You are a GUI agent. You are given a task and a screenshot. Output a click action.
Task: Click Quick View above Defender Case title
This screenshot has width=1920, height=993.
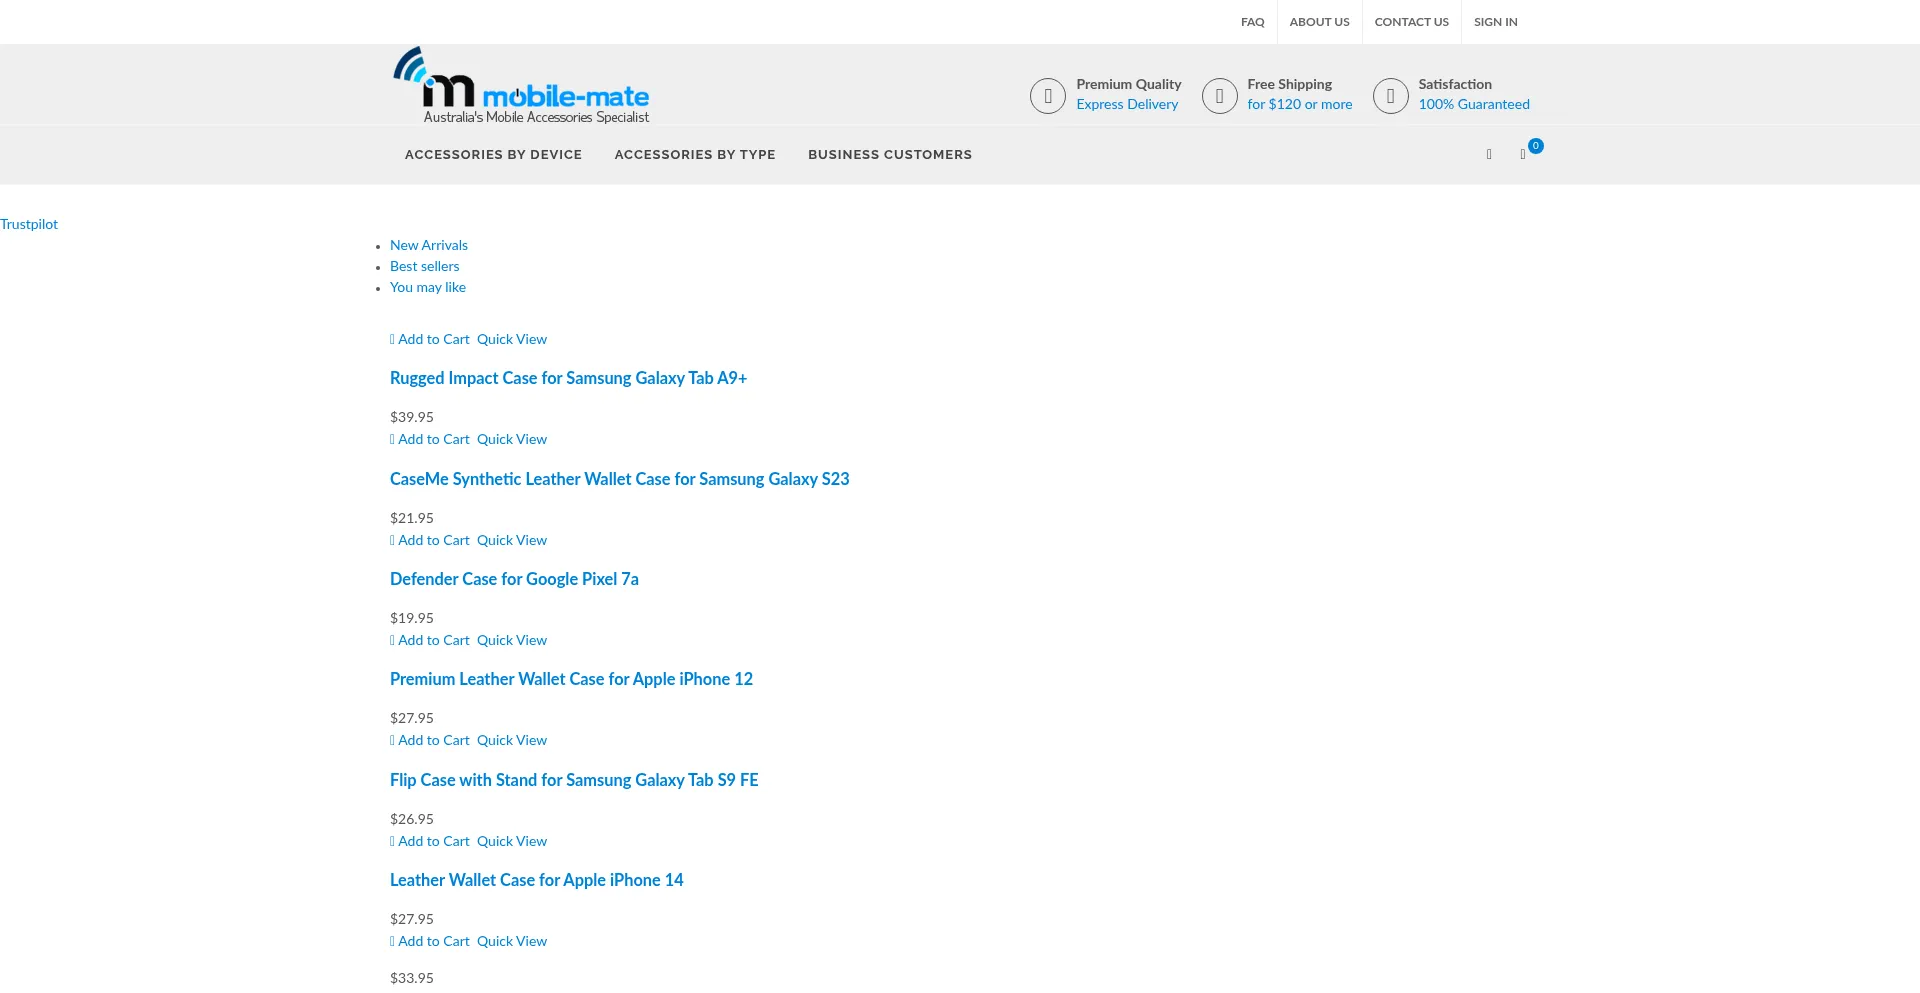click(512, 540)
